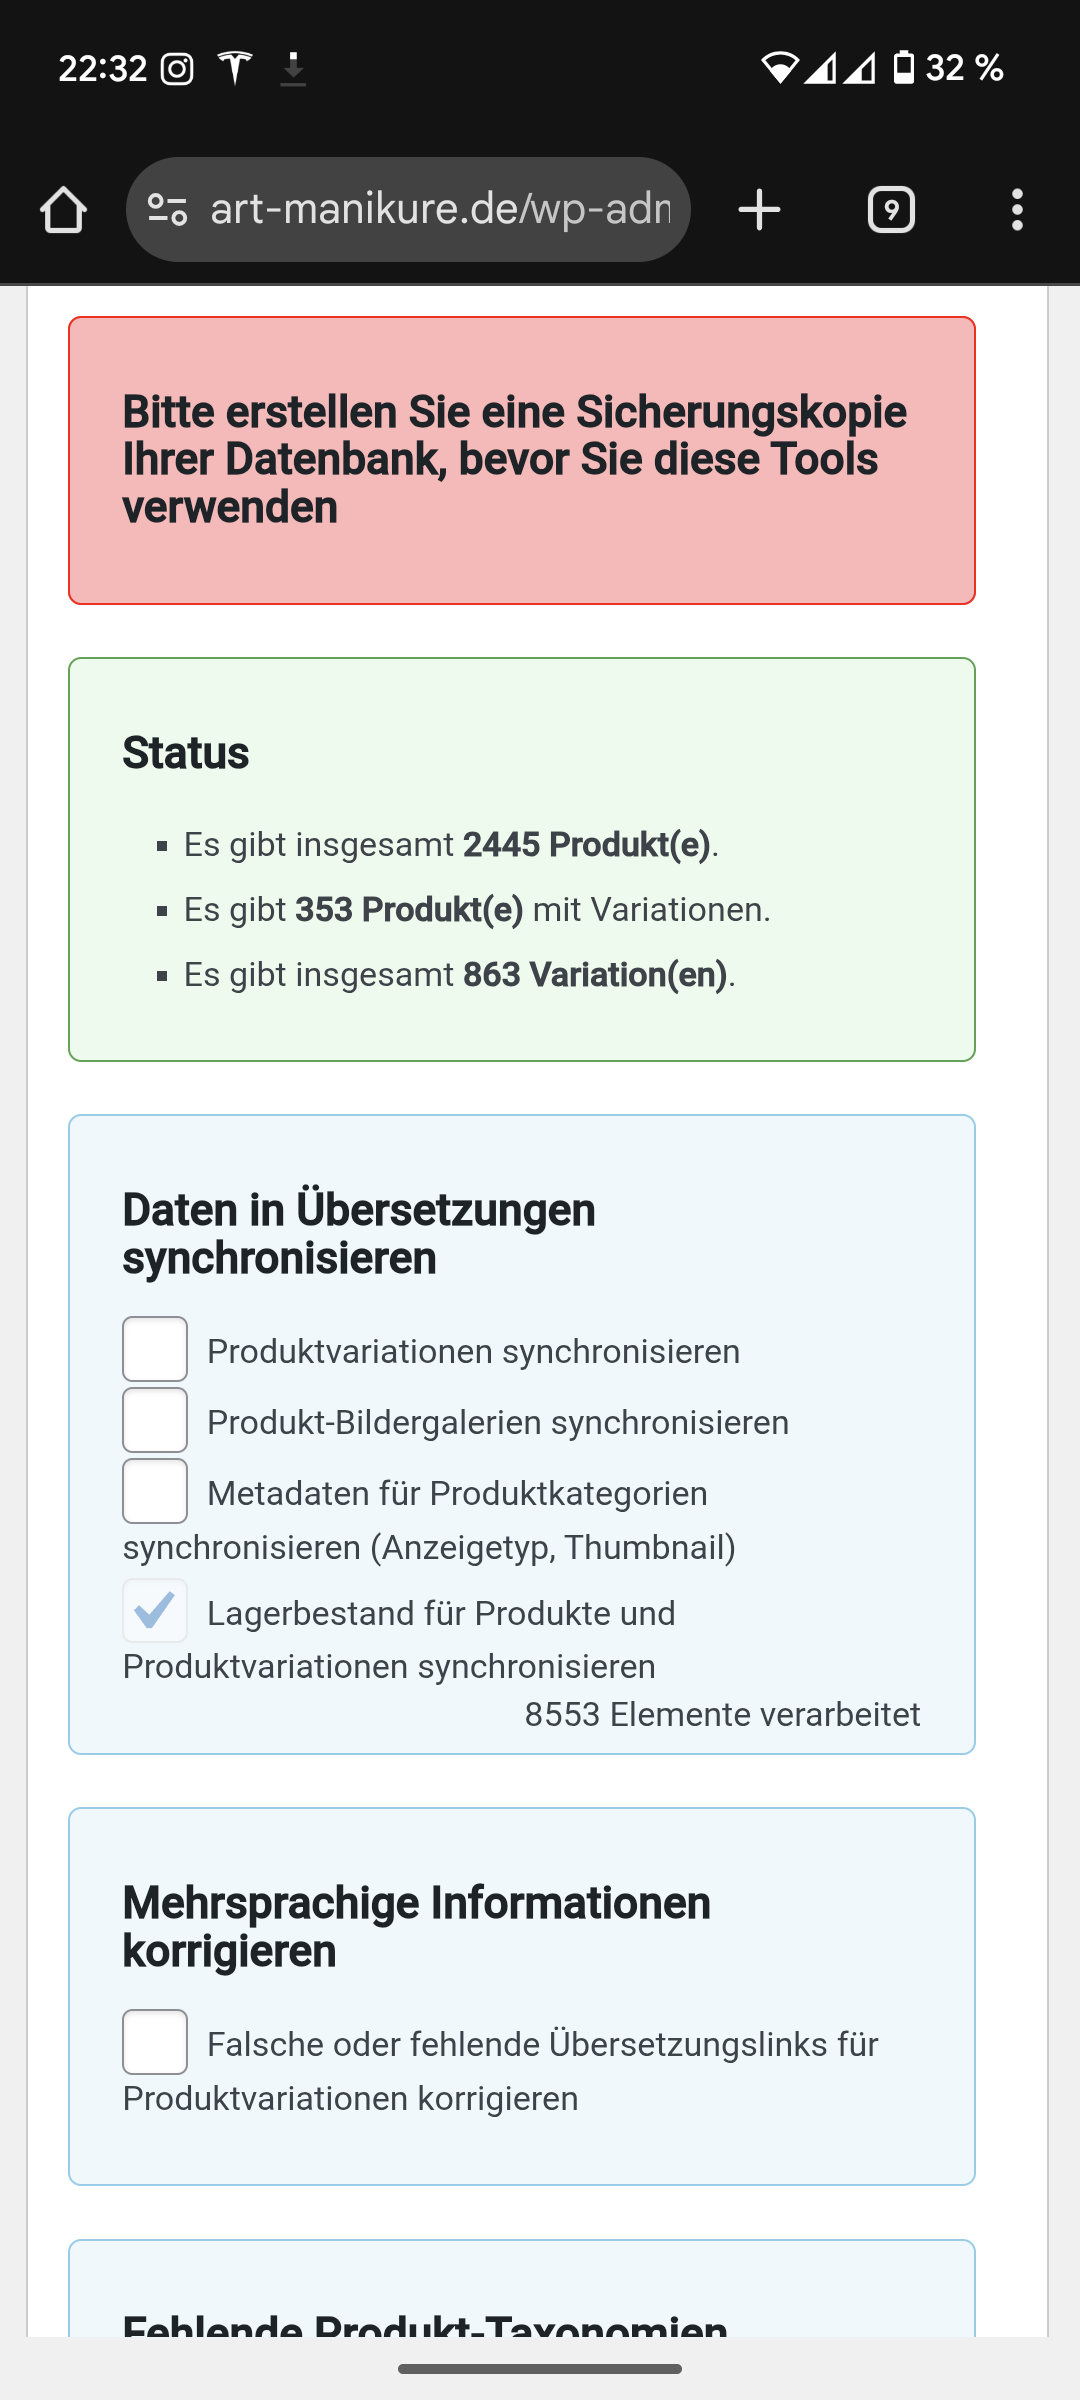This screenshot has width=1080, height=2400.
Task: Tap the red backup warning notice
Action: (522, 460)
